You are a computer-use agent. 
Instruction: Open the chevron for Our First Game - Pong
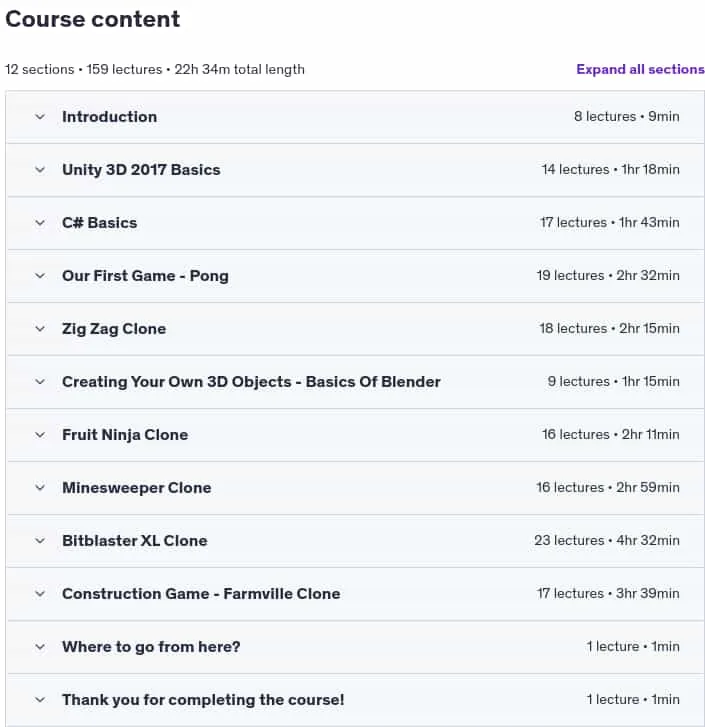tap(40, 276)
